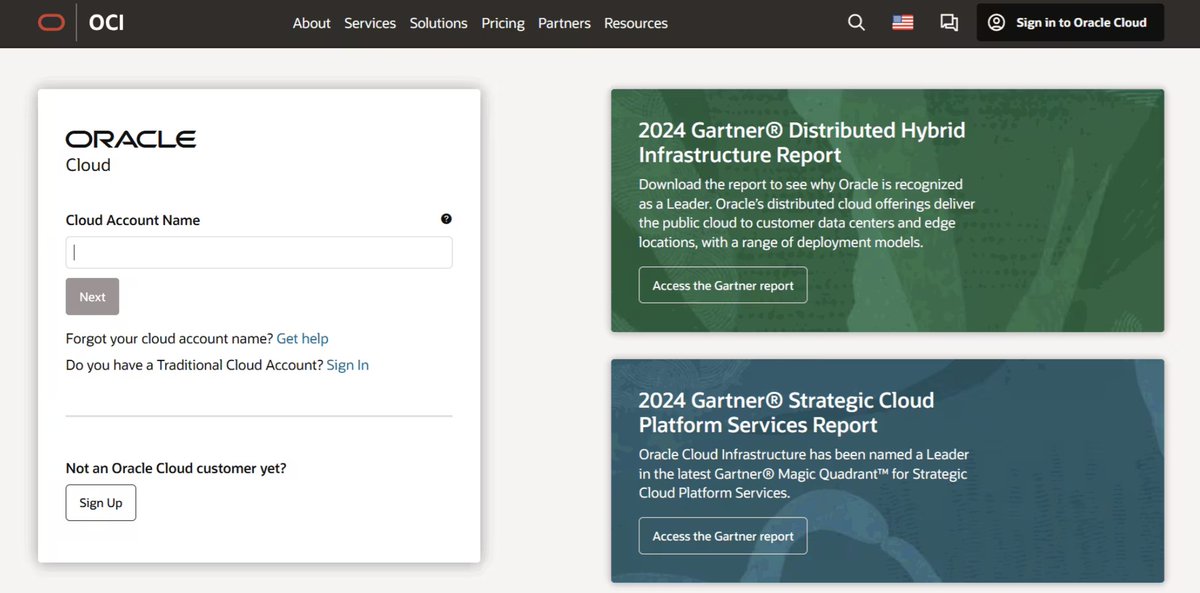
Task: Open the chat bubbles icon
Action: pyautogui.click(x=949, y=22)
